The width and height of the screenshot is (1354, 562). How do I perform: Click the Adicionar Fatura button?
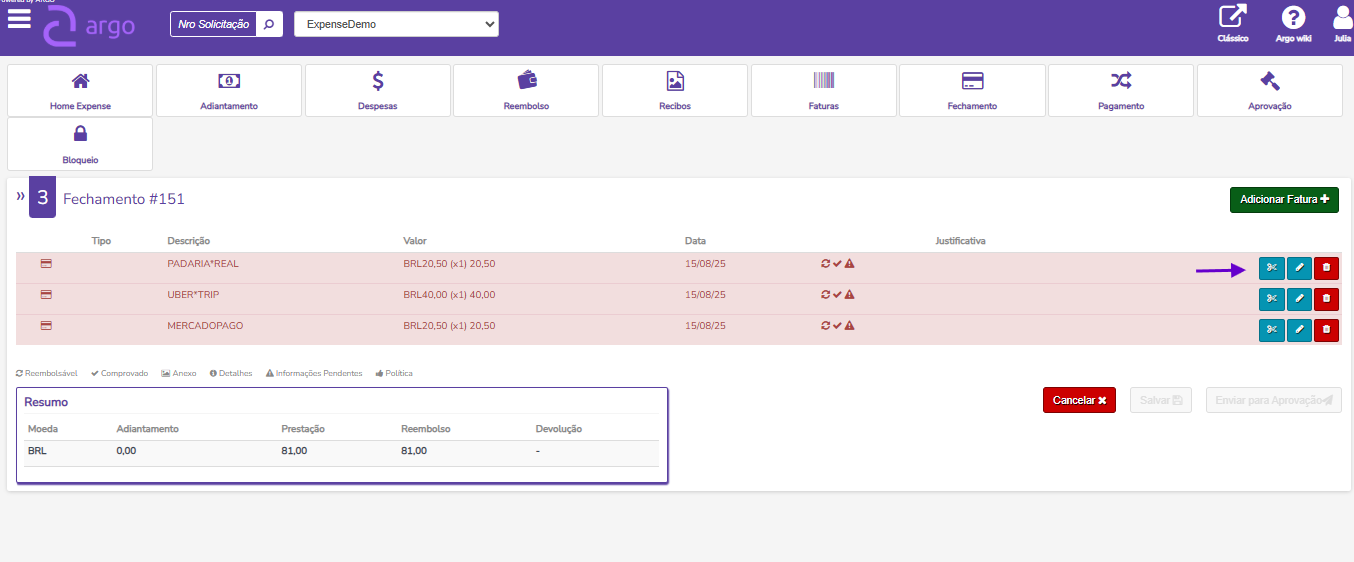[1284, 200]
